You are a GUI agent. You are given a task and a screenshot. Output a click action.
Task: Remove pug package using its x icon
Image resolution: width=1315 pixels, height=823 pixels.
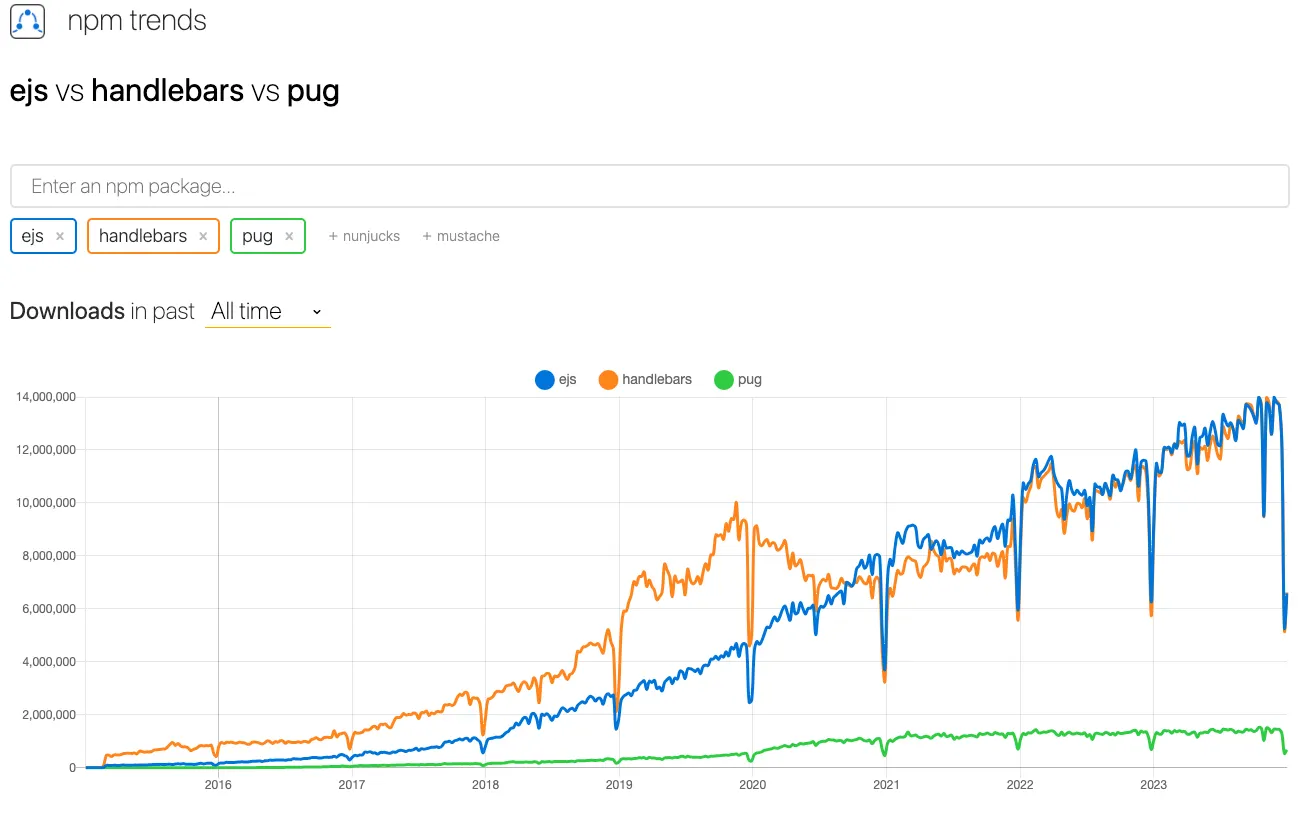click(289, 237)
